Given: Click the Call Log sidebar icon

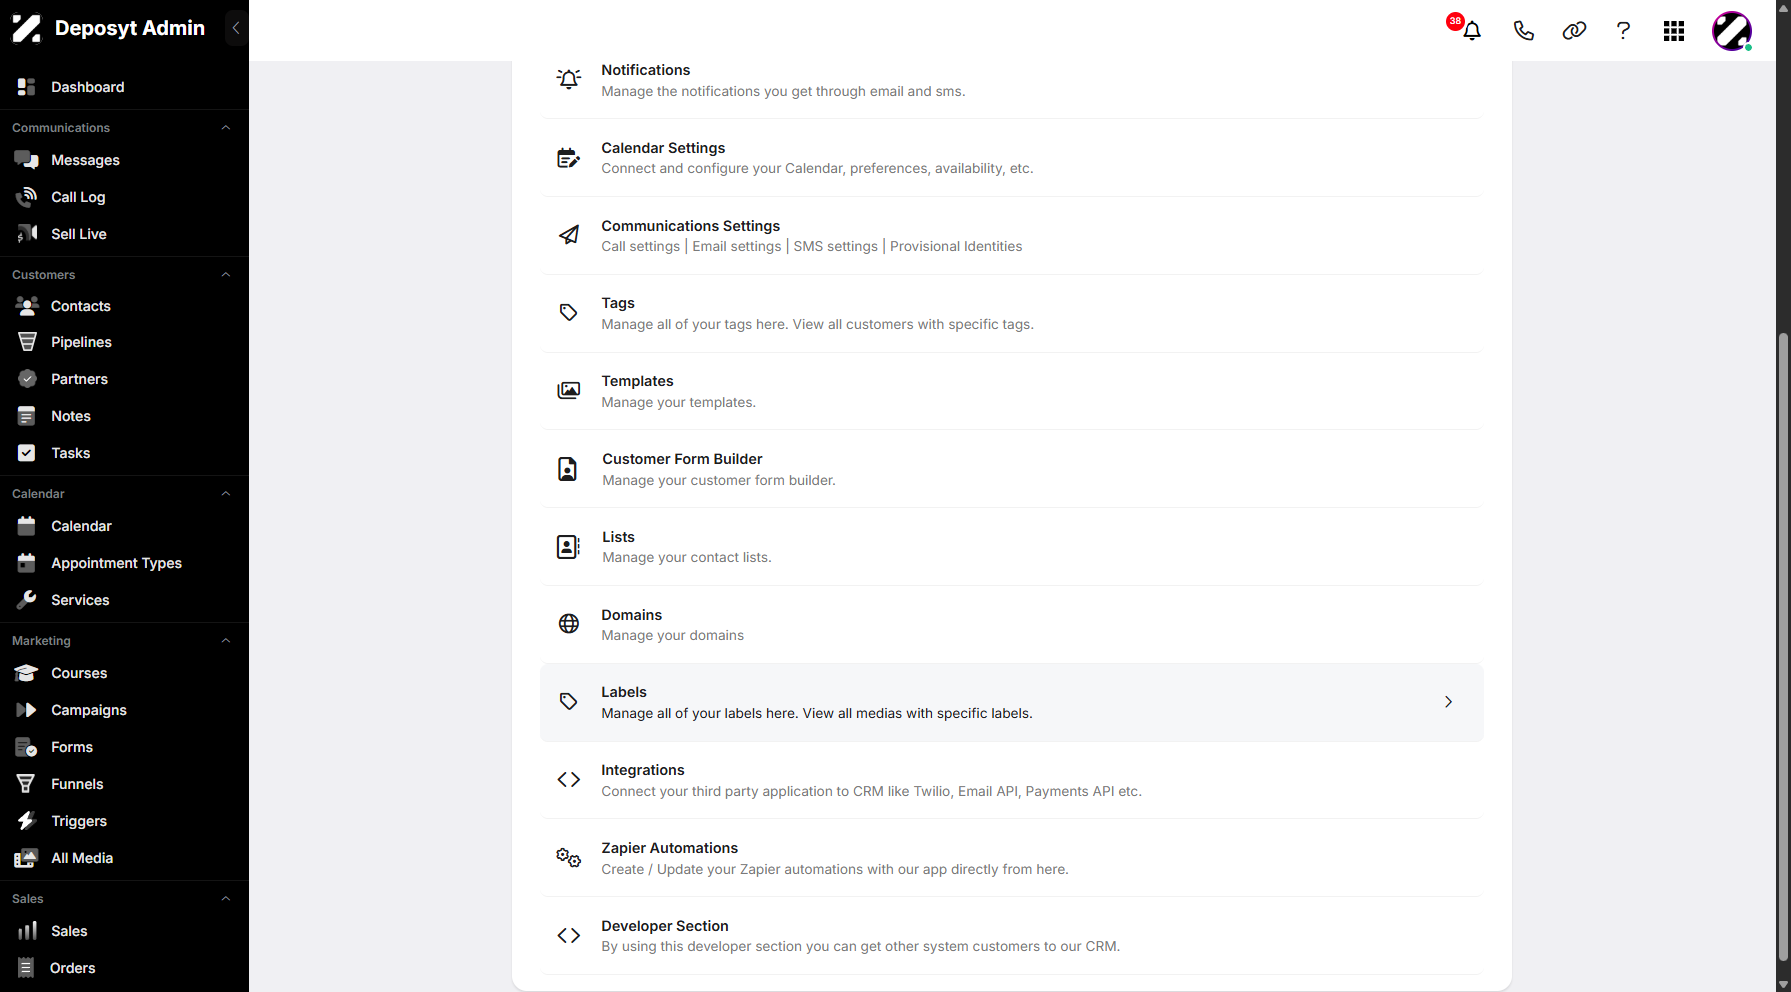Looking at the screenshot, I should point(27,197).
